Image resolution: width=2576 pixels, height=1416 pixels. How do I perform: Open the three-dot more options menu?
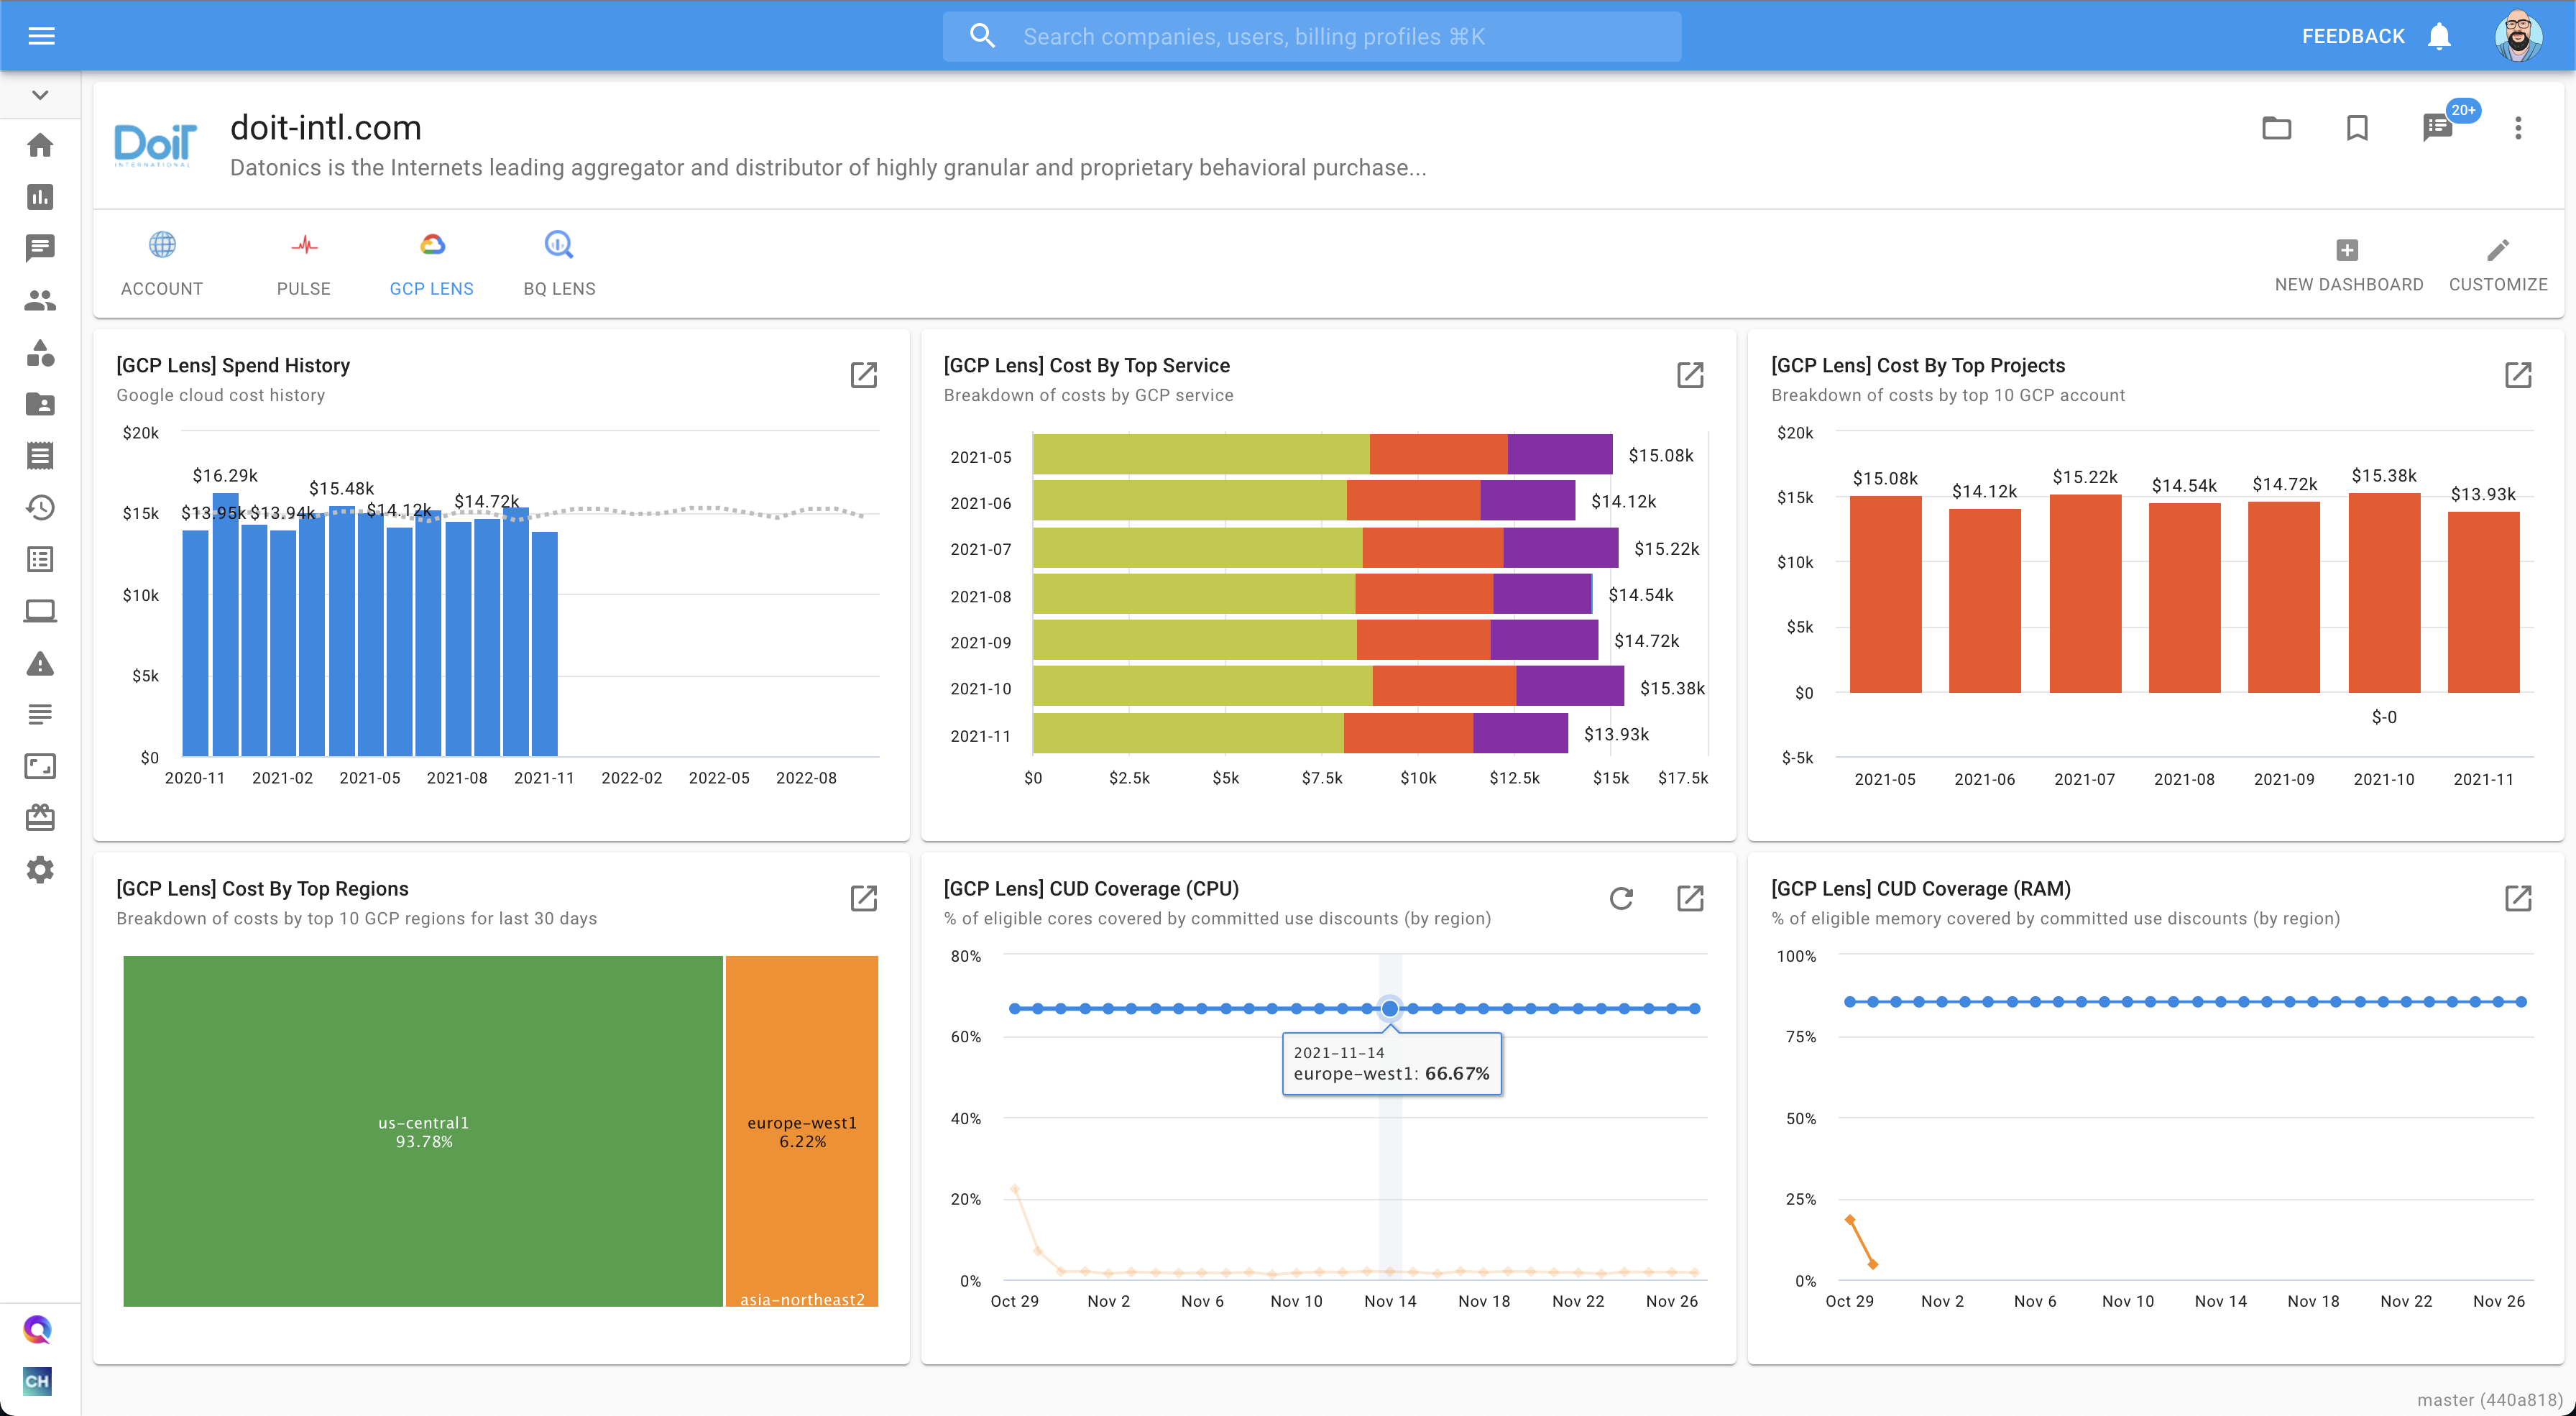point(2518,128)
